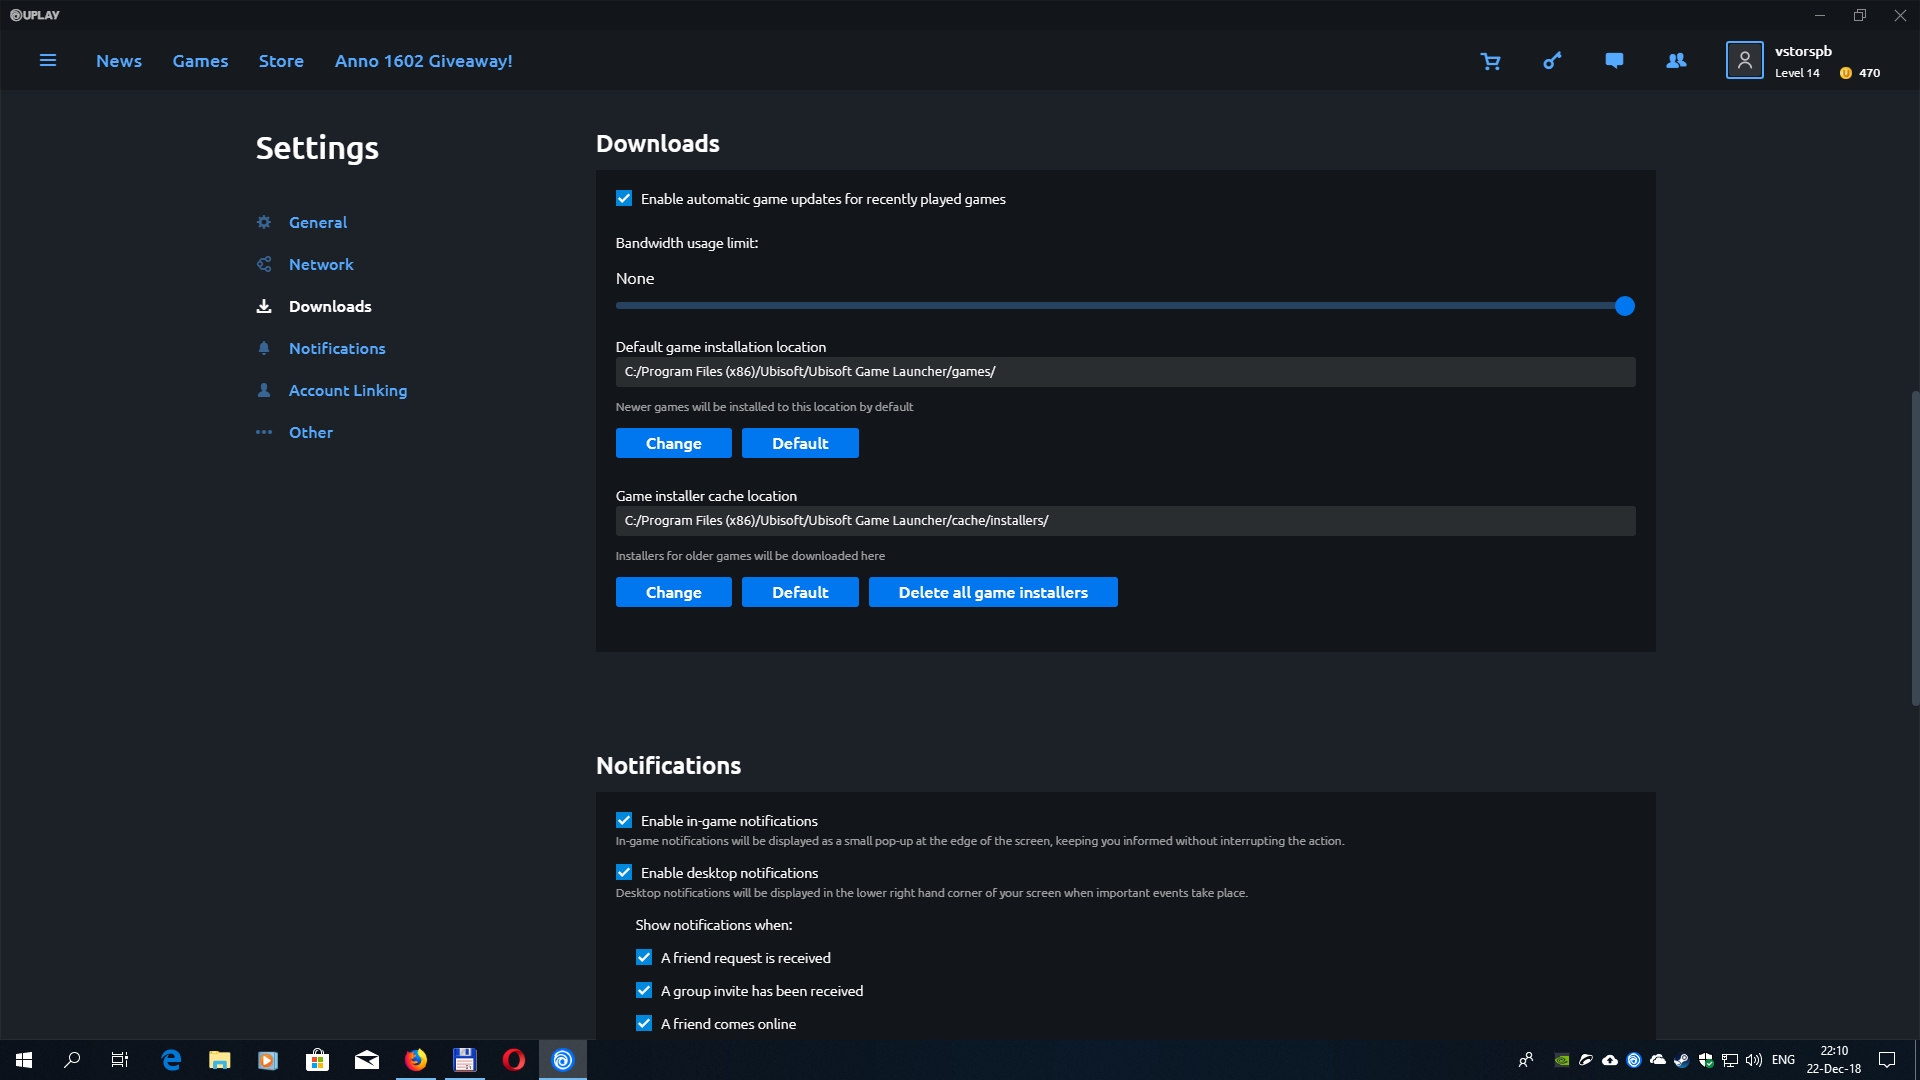This screenshot has height=1080, width=1920.
Task: Disable automatic game updates checkbox
Action: (624, 198)
